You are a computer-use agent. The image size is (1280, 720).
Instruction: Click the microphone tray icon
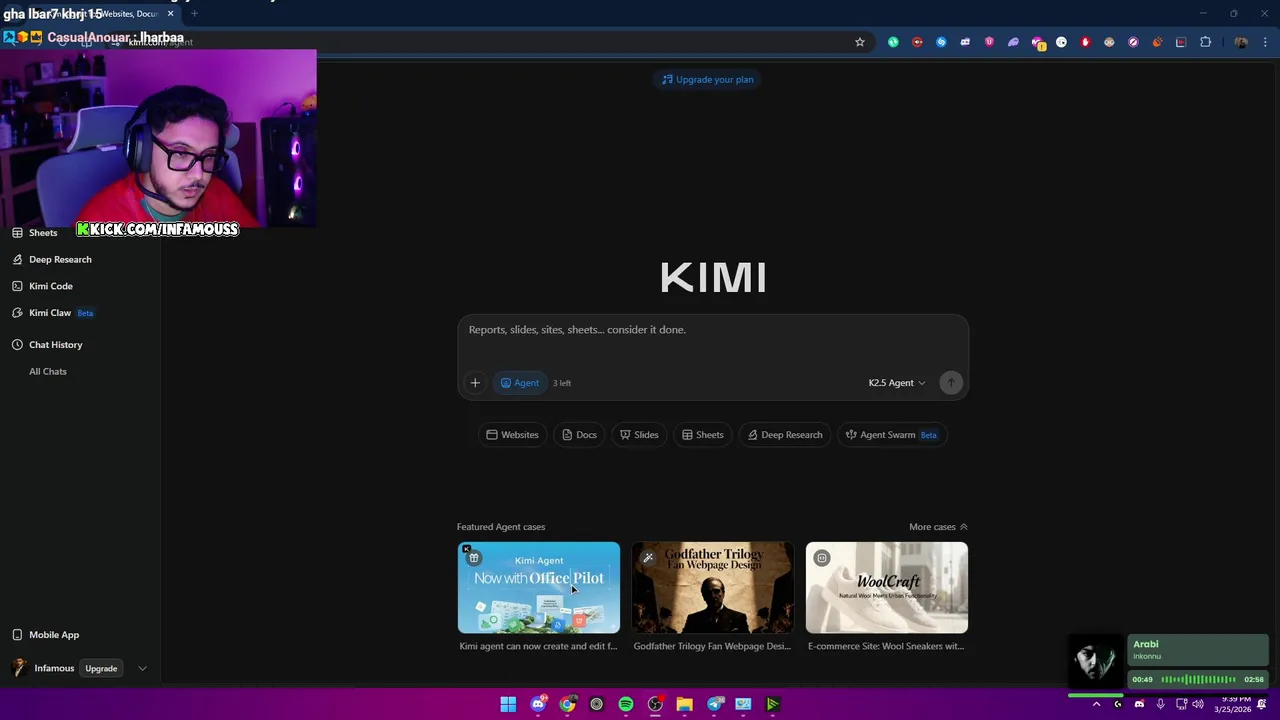tap(1160, 704)
